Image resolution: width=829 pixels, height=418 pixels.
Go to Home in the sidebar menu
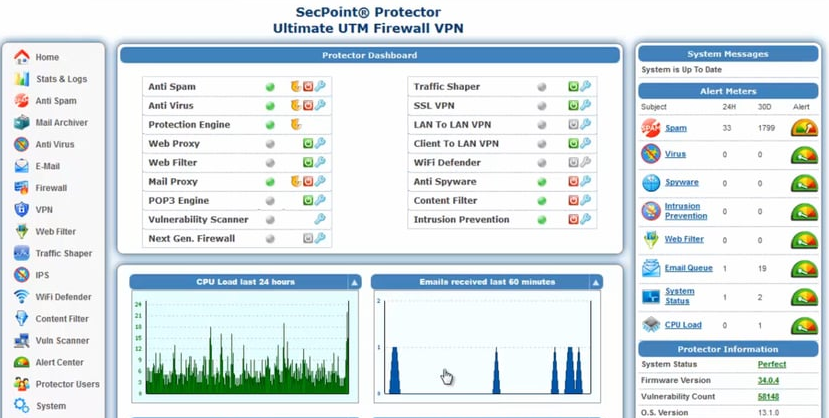tap(47, 57)
